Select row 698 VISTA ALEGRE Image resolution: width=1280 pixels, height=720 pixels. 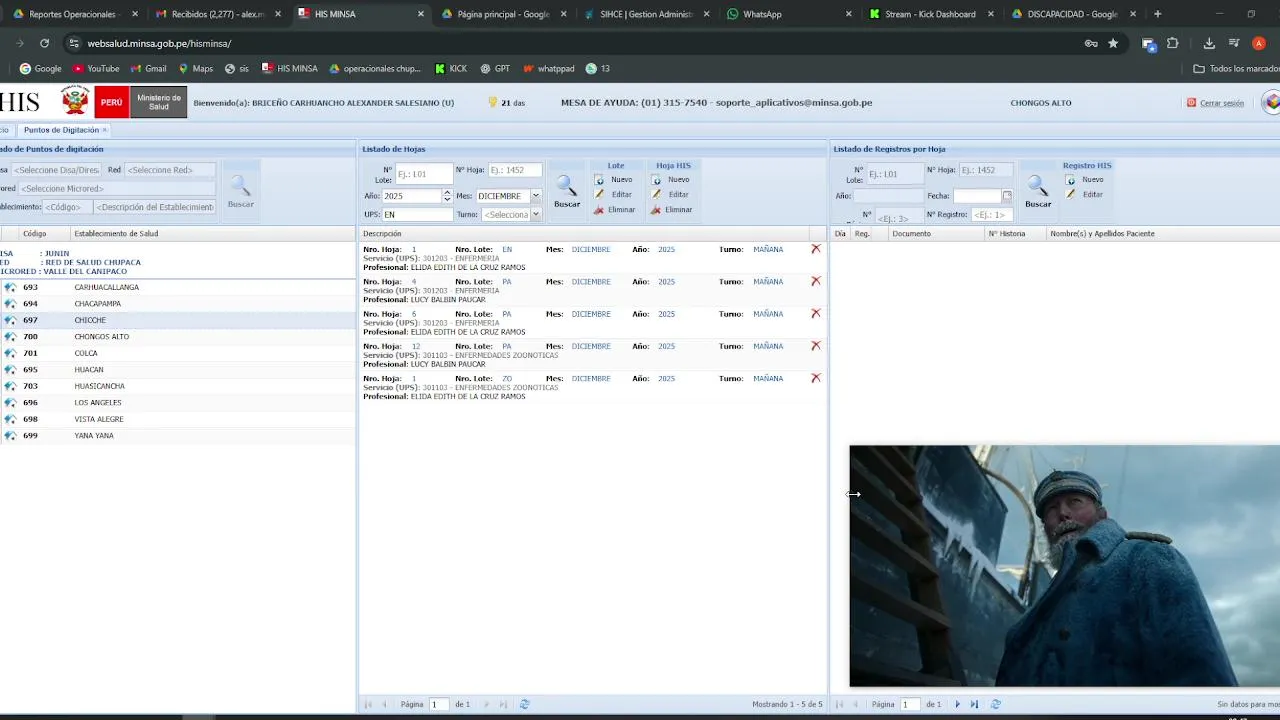pyautogui.click(x=178, y=419)
